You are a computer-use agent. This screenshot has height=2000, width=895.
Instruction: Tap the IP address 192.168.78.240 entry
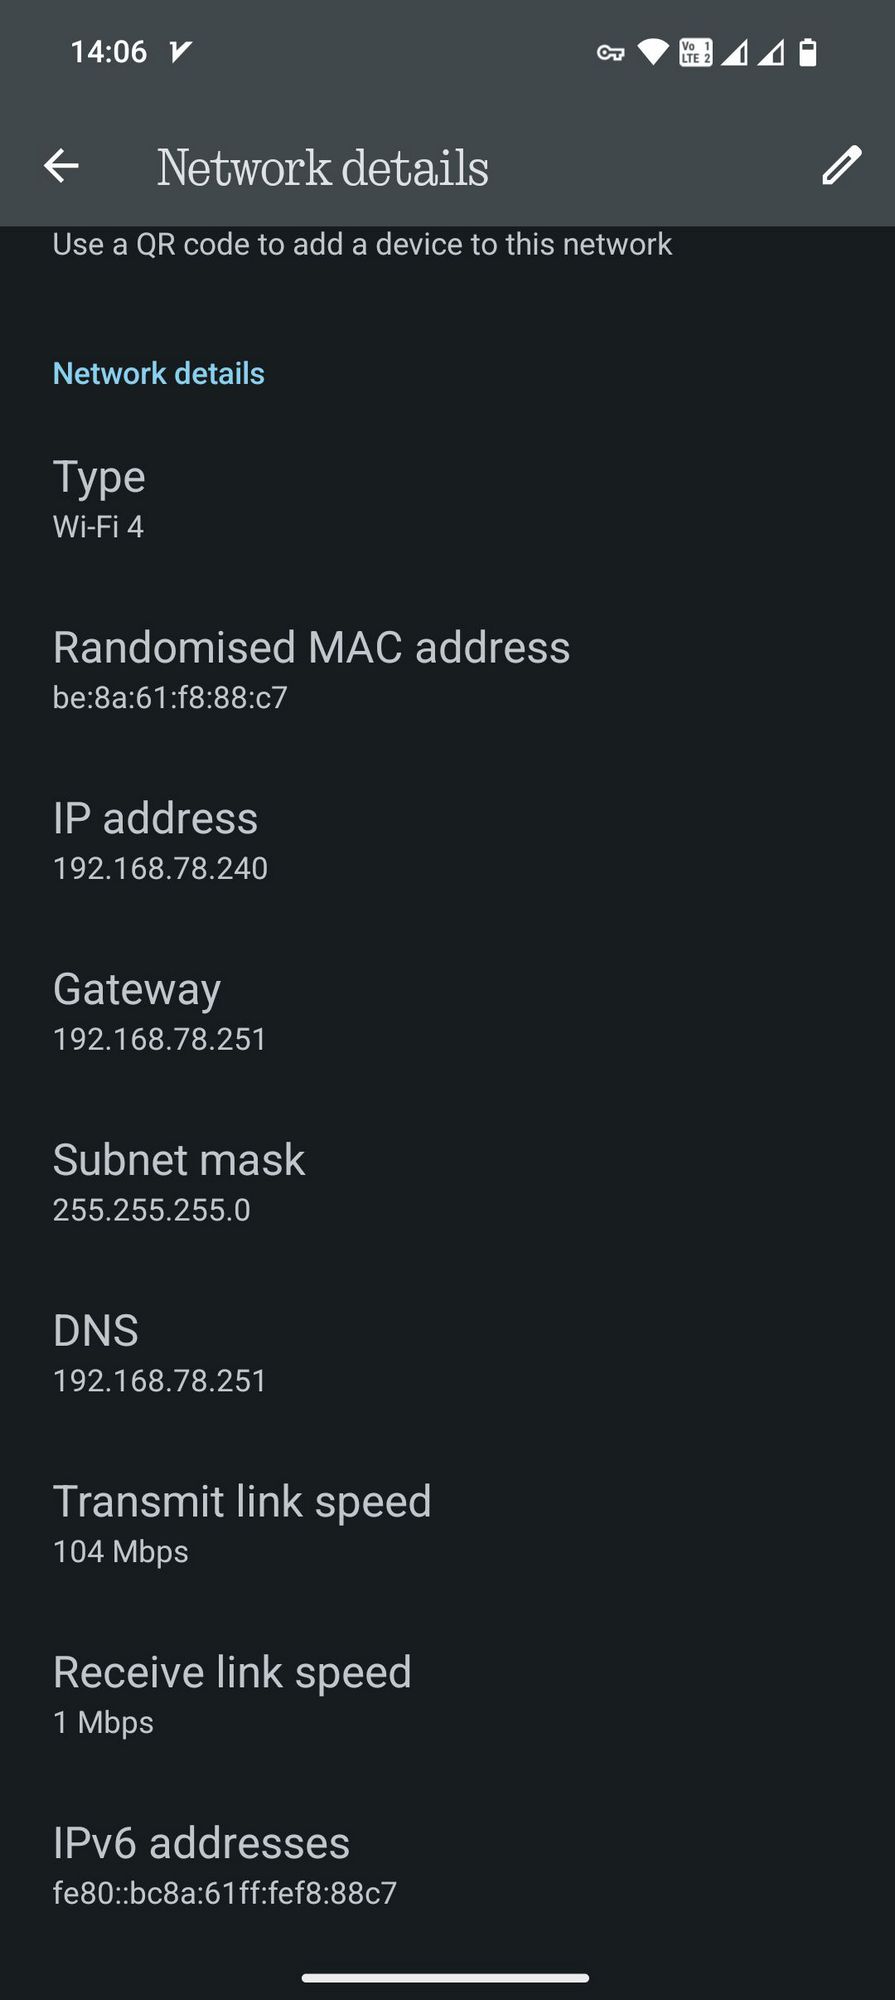coord(160,841)
